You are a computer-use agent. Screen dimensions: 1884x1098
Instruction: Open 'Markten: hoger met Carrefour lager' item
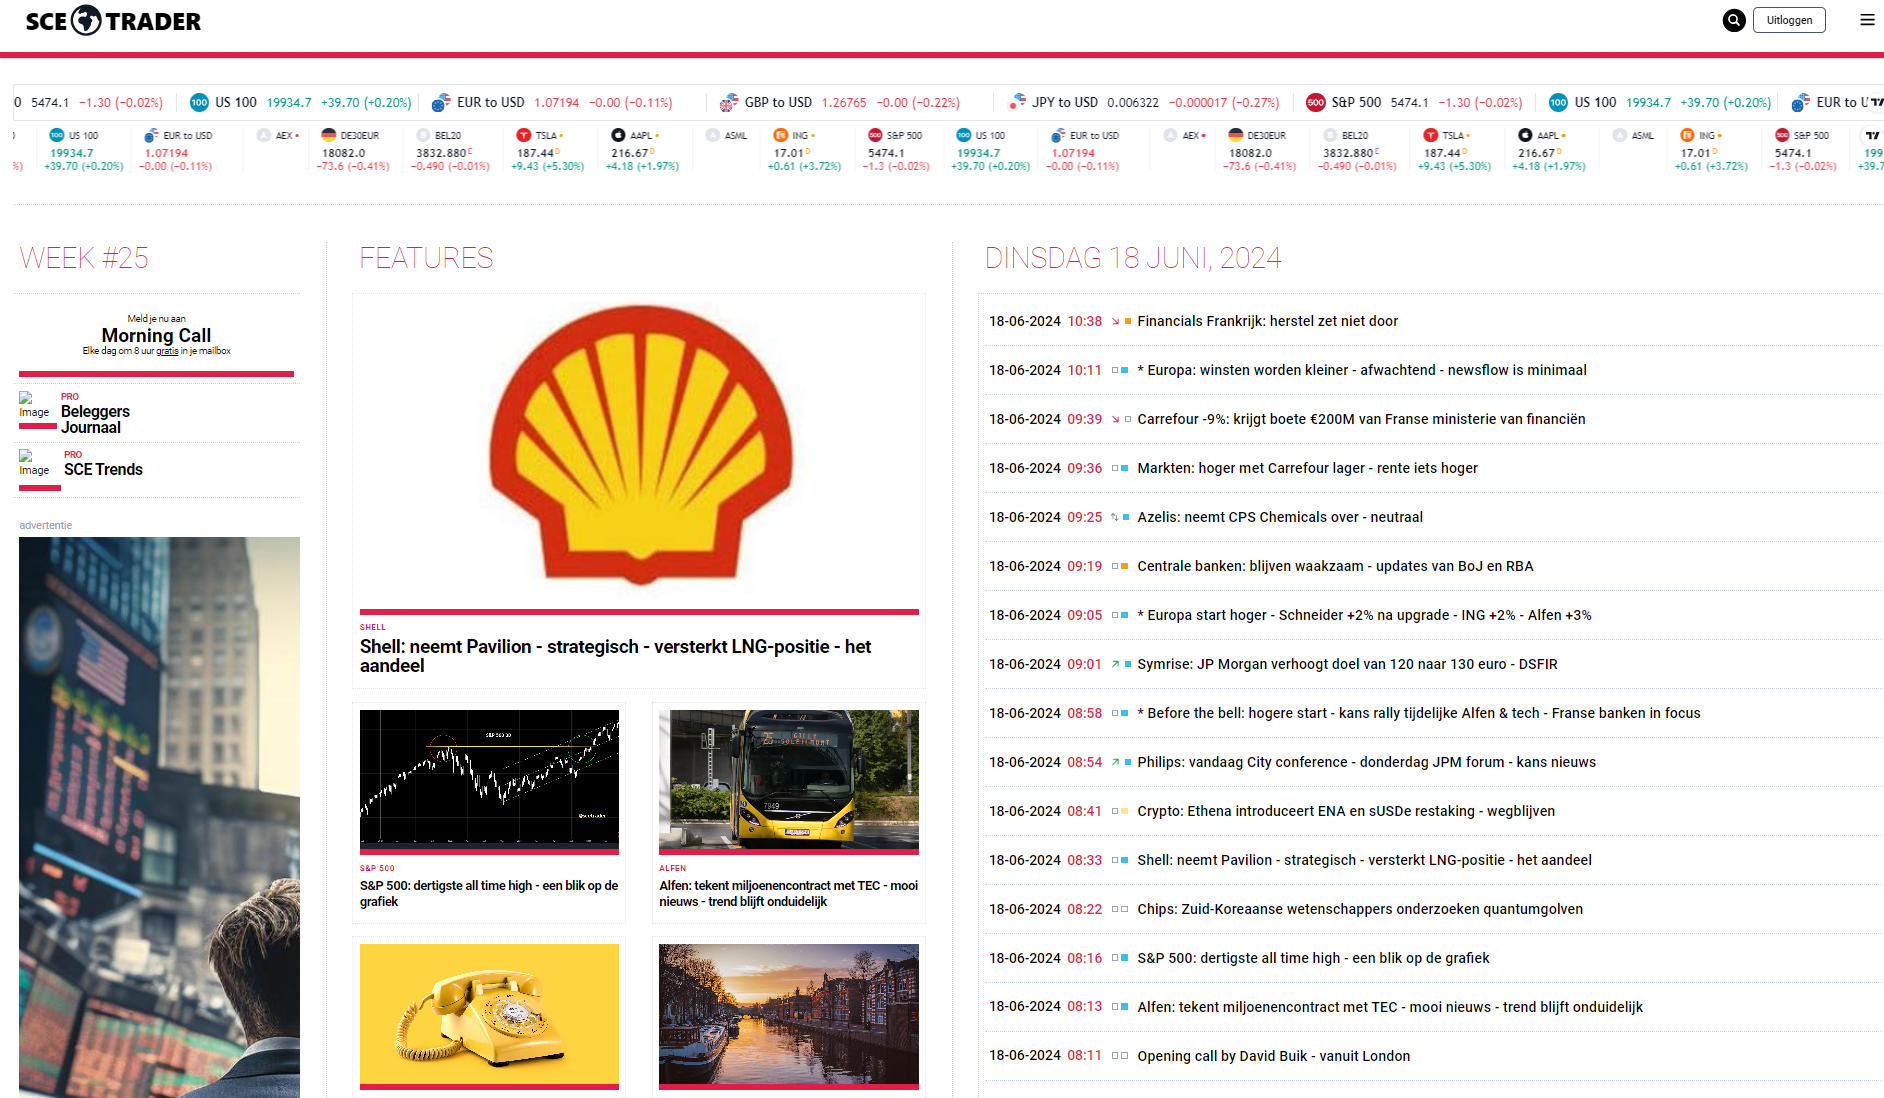[1307, 468]
